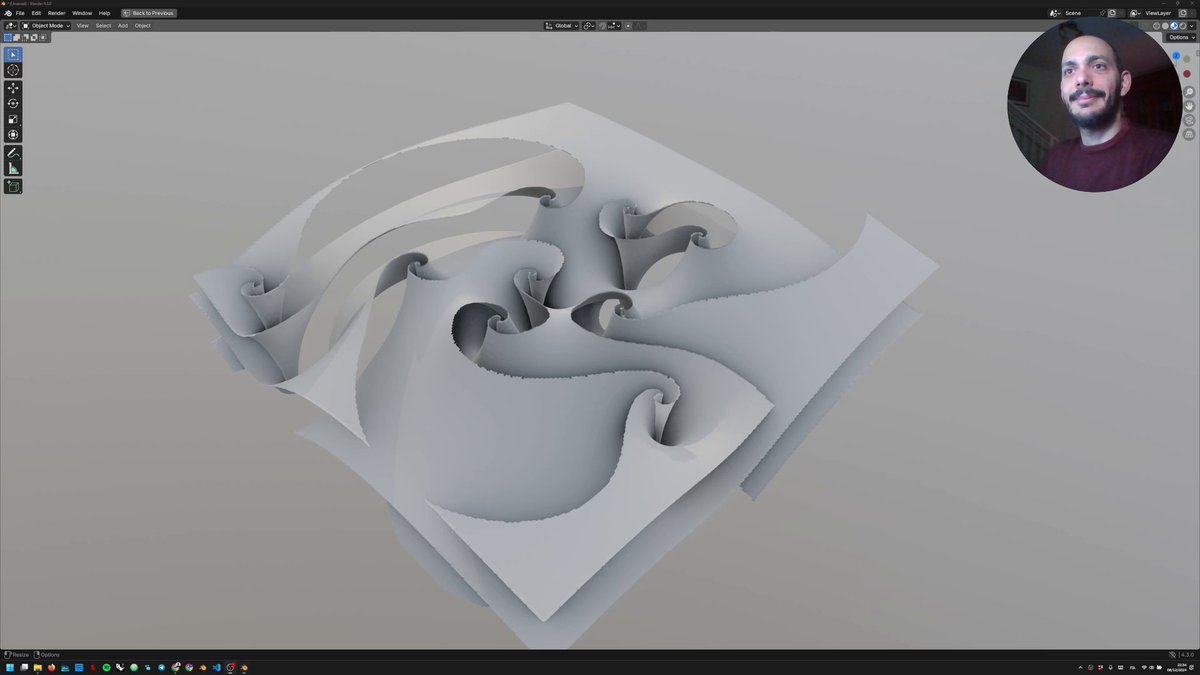This screenshot has width=1200, height=675.
Task: Switch to the 3D Cursor tool
Action: pyautogui.click(x=12, y=69)
